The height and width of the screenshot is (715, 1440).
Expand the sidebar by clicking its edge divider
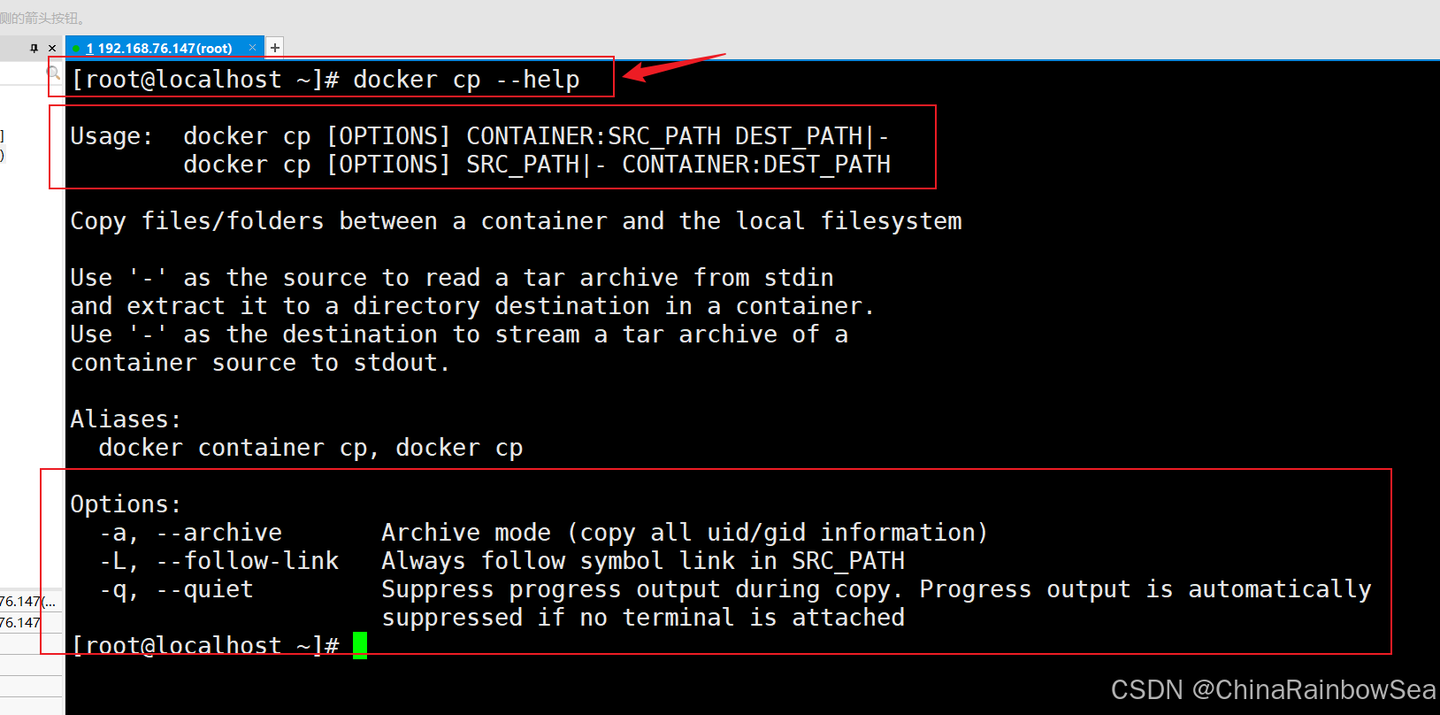point(62,350)
